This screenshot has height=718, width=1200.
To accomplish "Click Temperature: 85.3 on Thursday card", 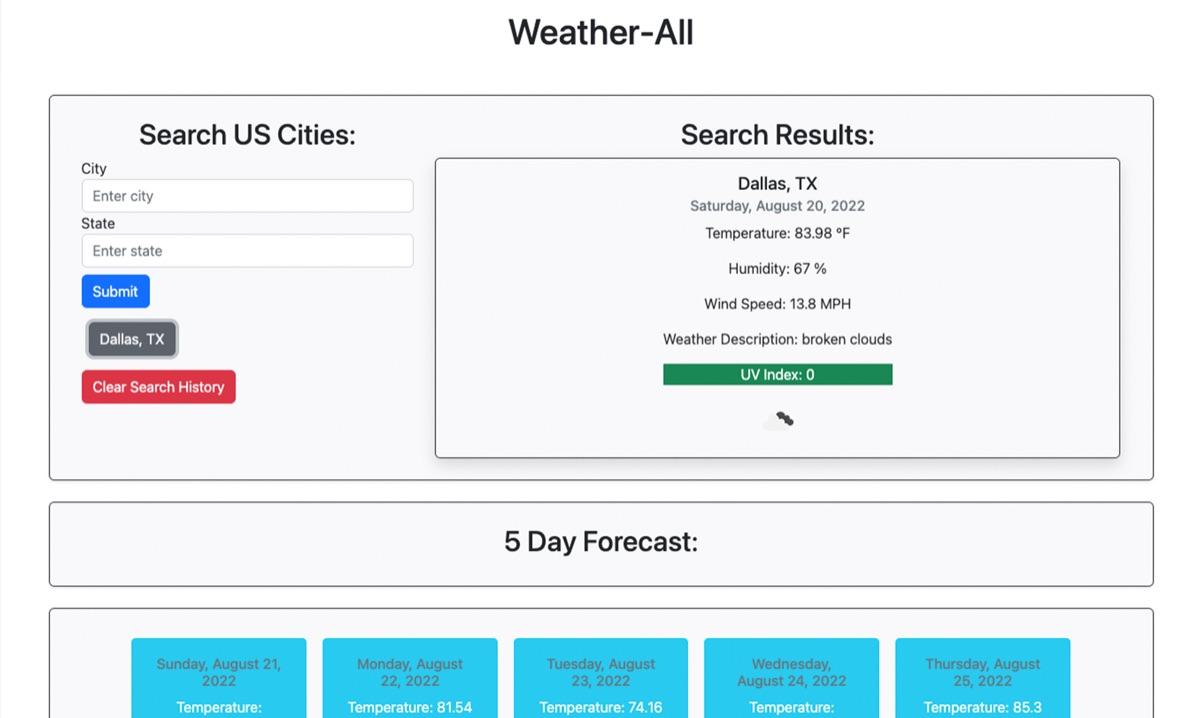I will pyautogui.click(x=983, y=708).
